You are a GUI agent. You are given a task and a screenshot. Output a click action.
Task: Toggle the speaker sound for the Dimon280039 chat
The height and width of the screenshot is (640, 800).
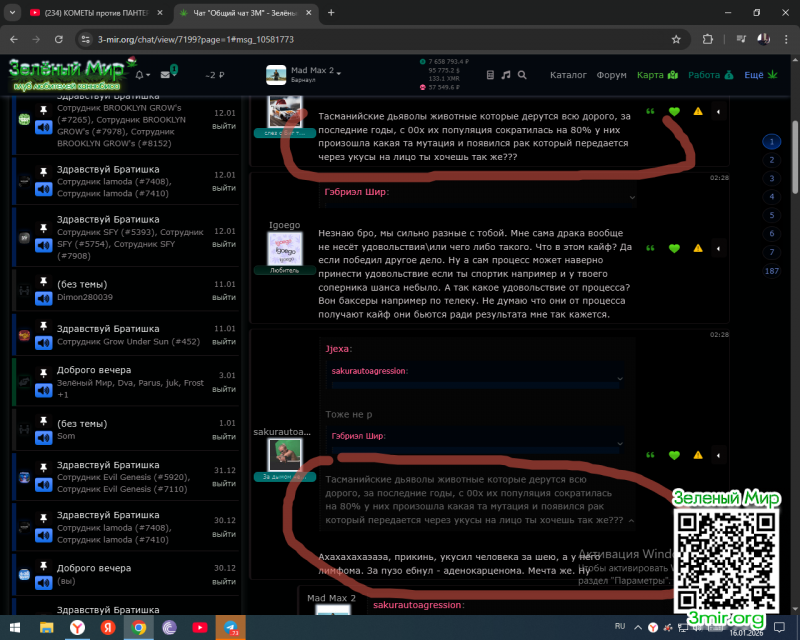pyautogui.click(x=43, y=297)
